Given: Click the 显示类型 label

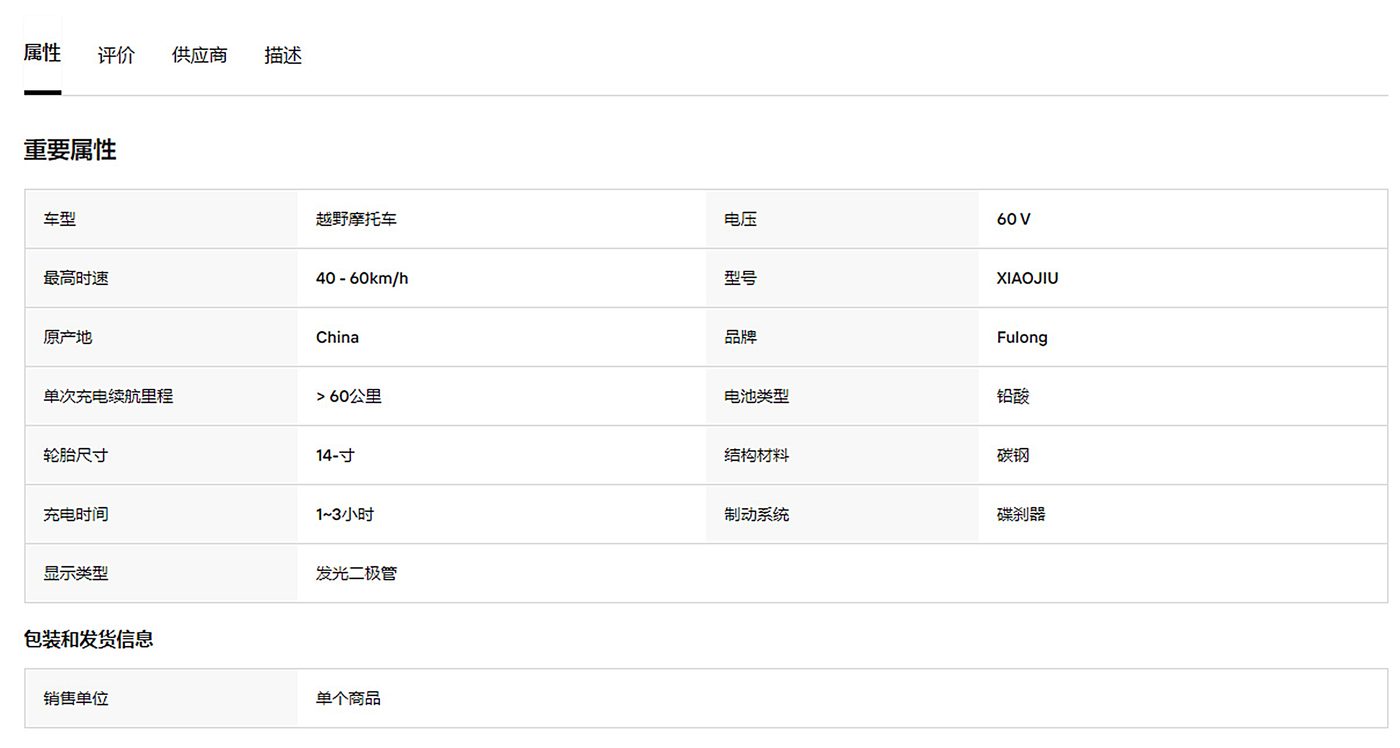Looking at the screenshot, I should pyautogui.click(x=76, y=573).
